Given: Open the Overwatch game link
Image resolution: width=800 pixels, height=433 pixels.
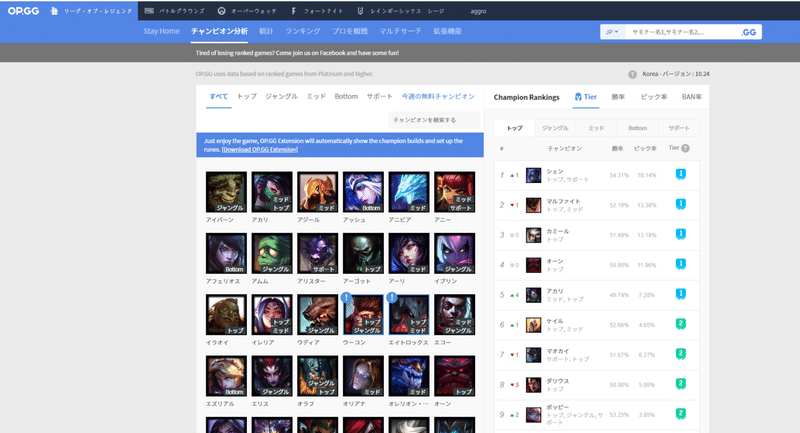Looking at the screenshot, I should (247, 11).
